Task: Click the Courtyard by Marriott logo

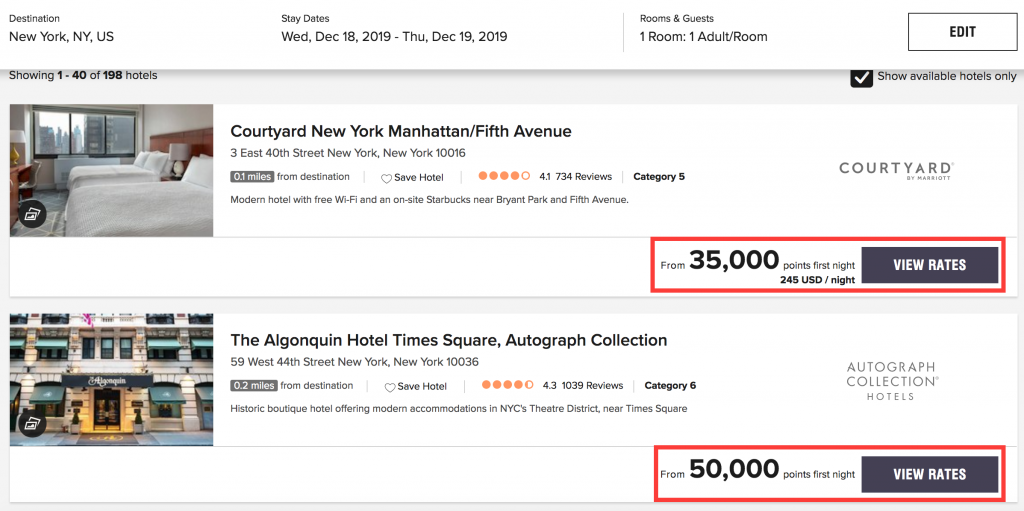Action: point(896,171)
